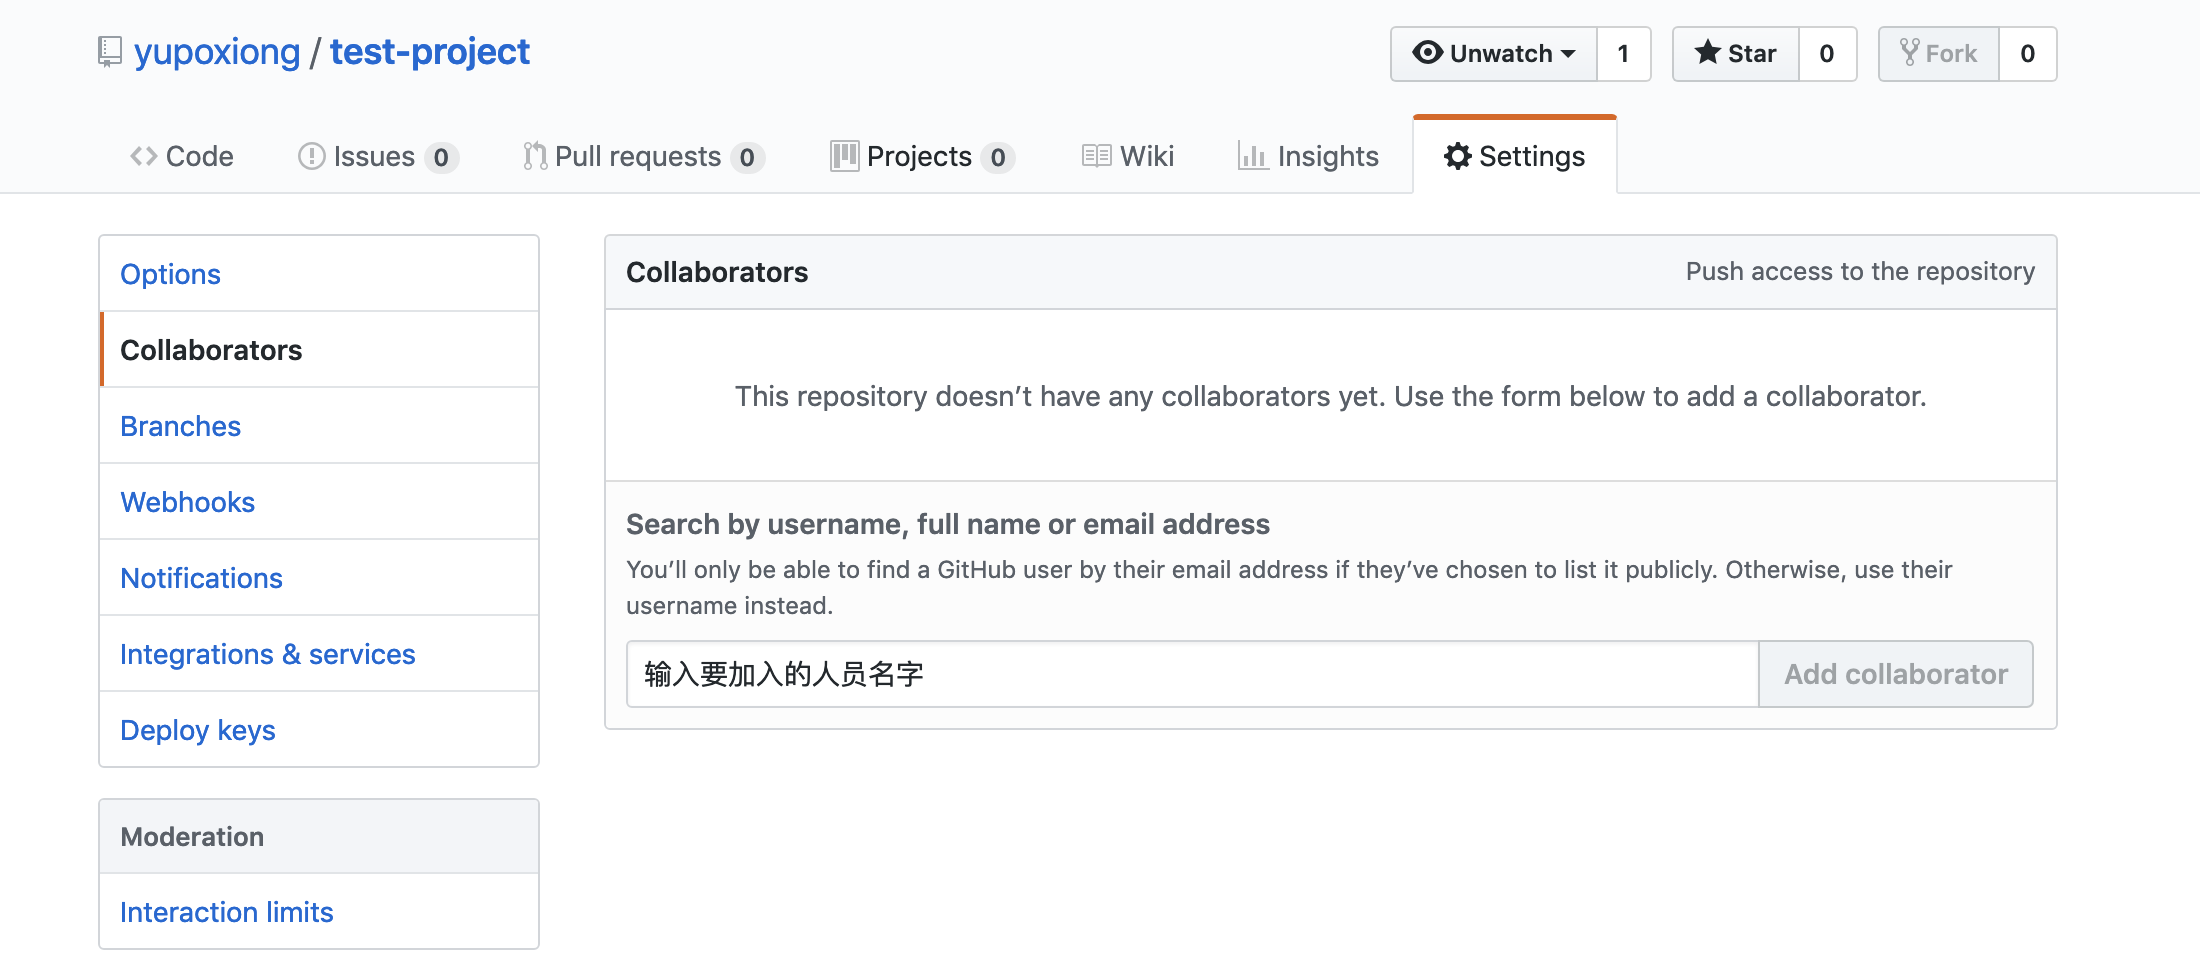Click the Issues exclamation circle icon

[312, 156]
